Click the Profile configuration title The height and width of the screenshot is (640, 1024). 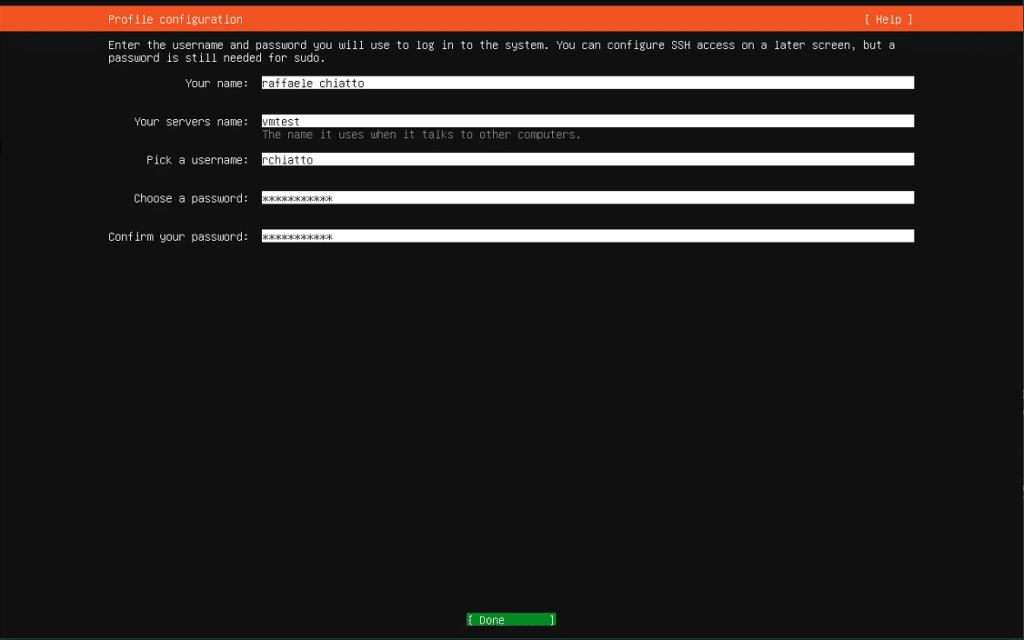pyautogui.click(x=175, y=20)
